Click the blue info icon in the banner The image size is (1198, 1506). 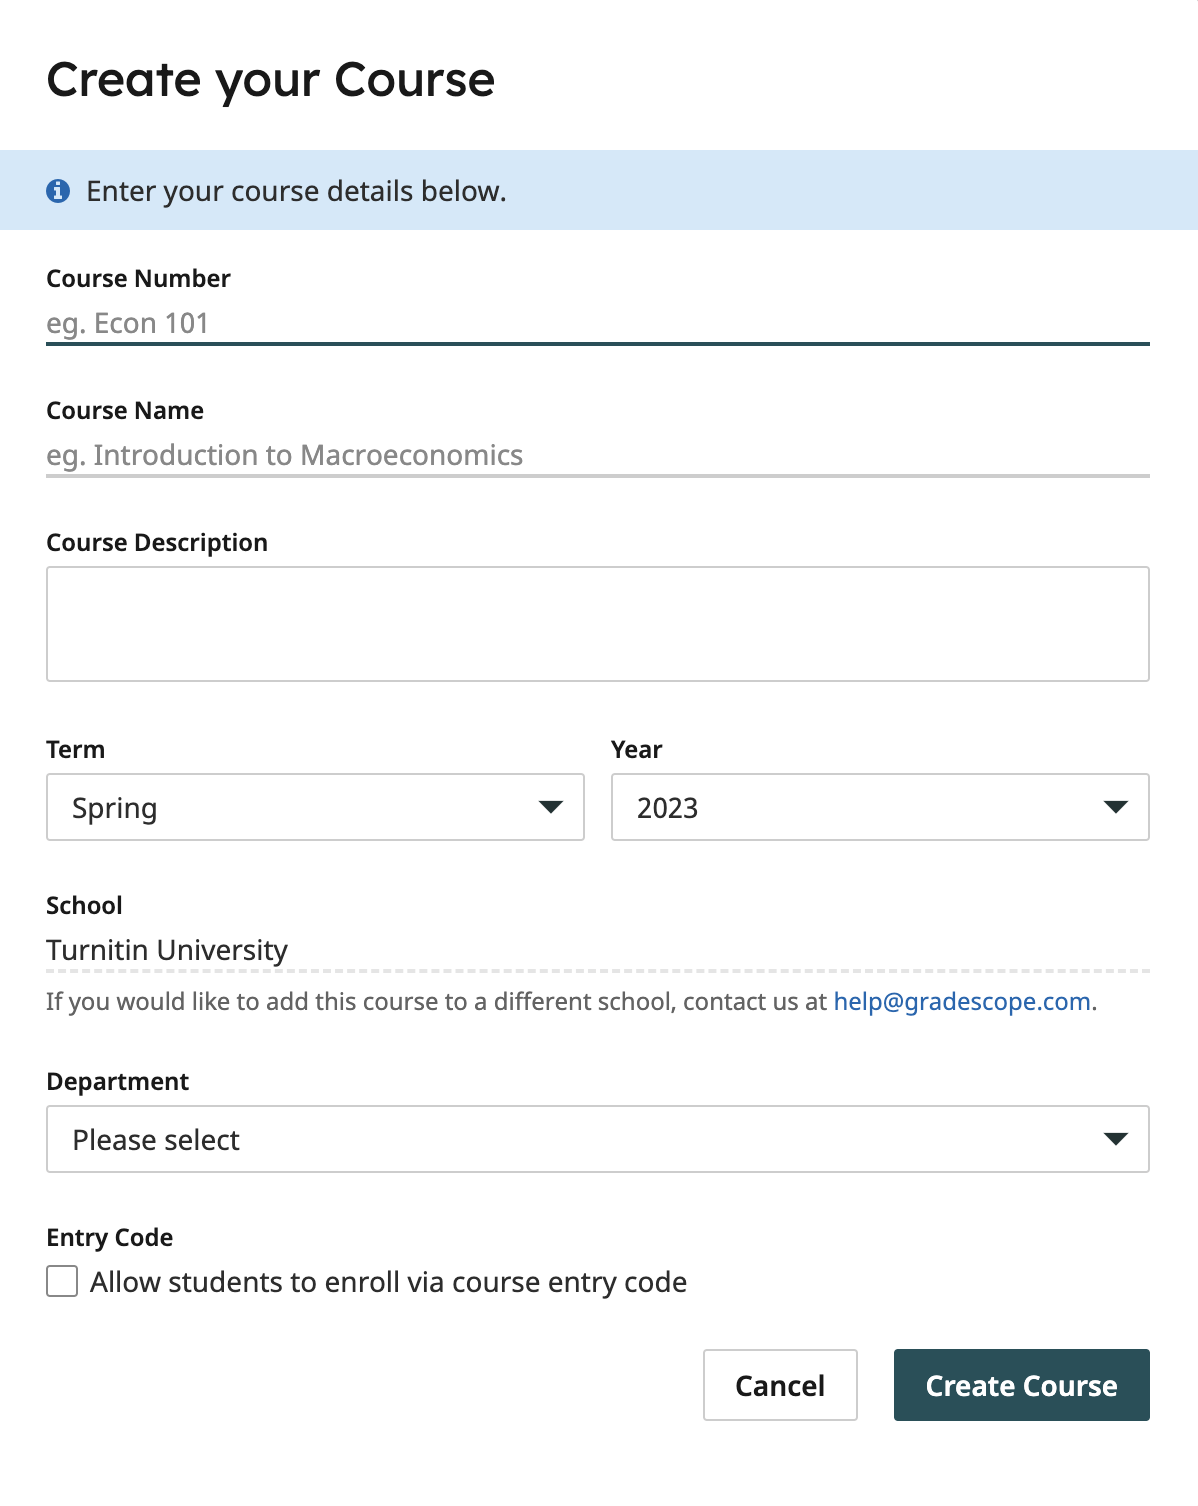click(x=58, y=191)
